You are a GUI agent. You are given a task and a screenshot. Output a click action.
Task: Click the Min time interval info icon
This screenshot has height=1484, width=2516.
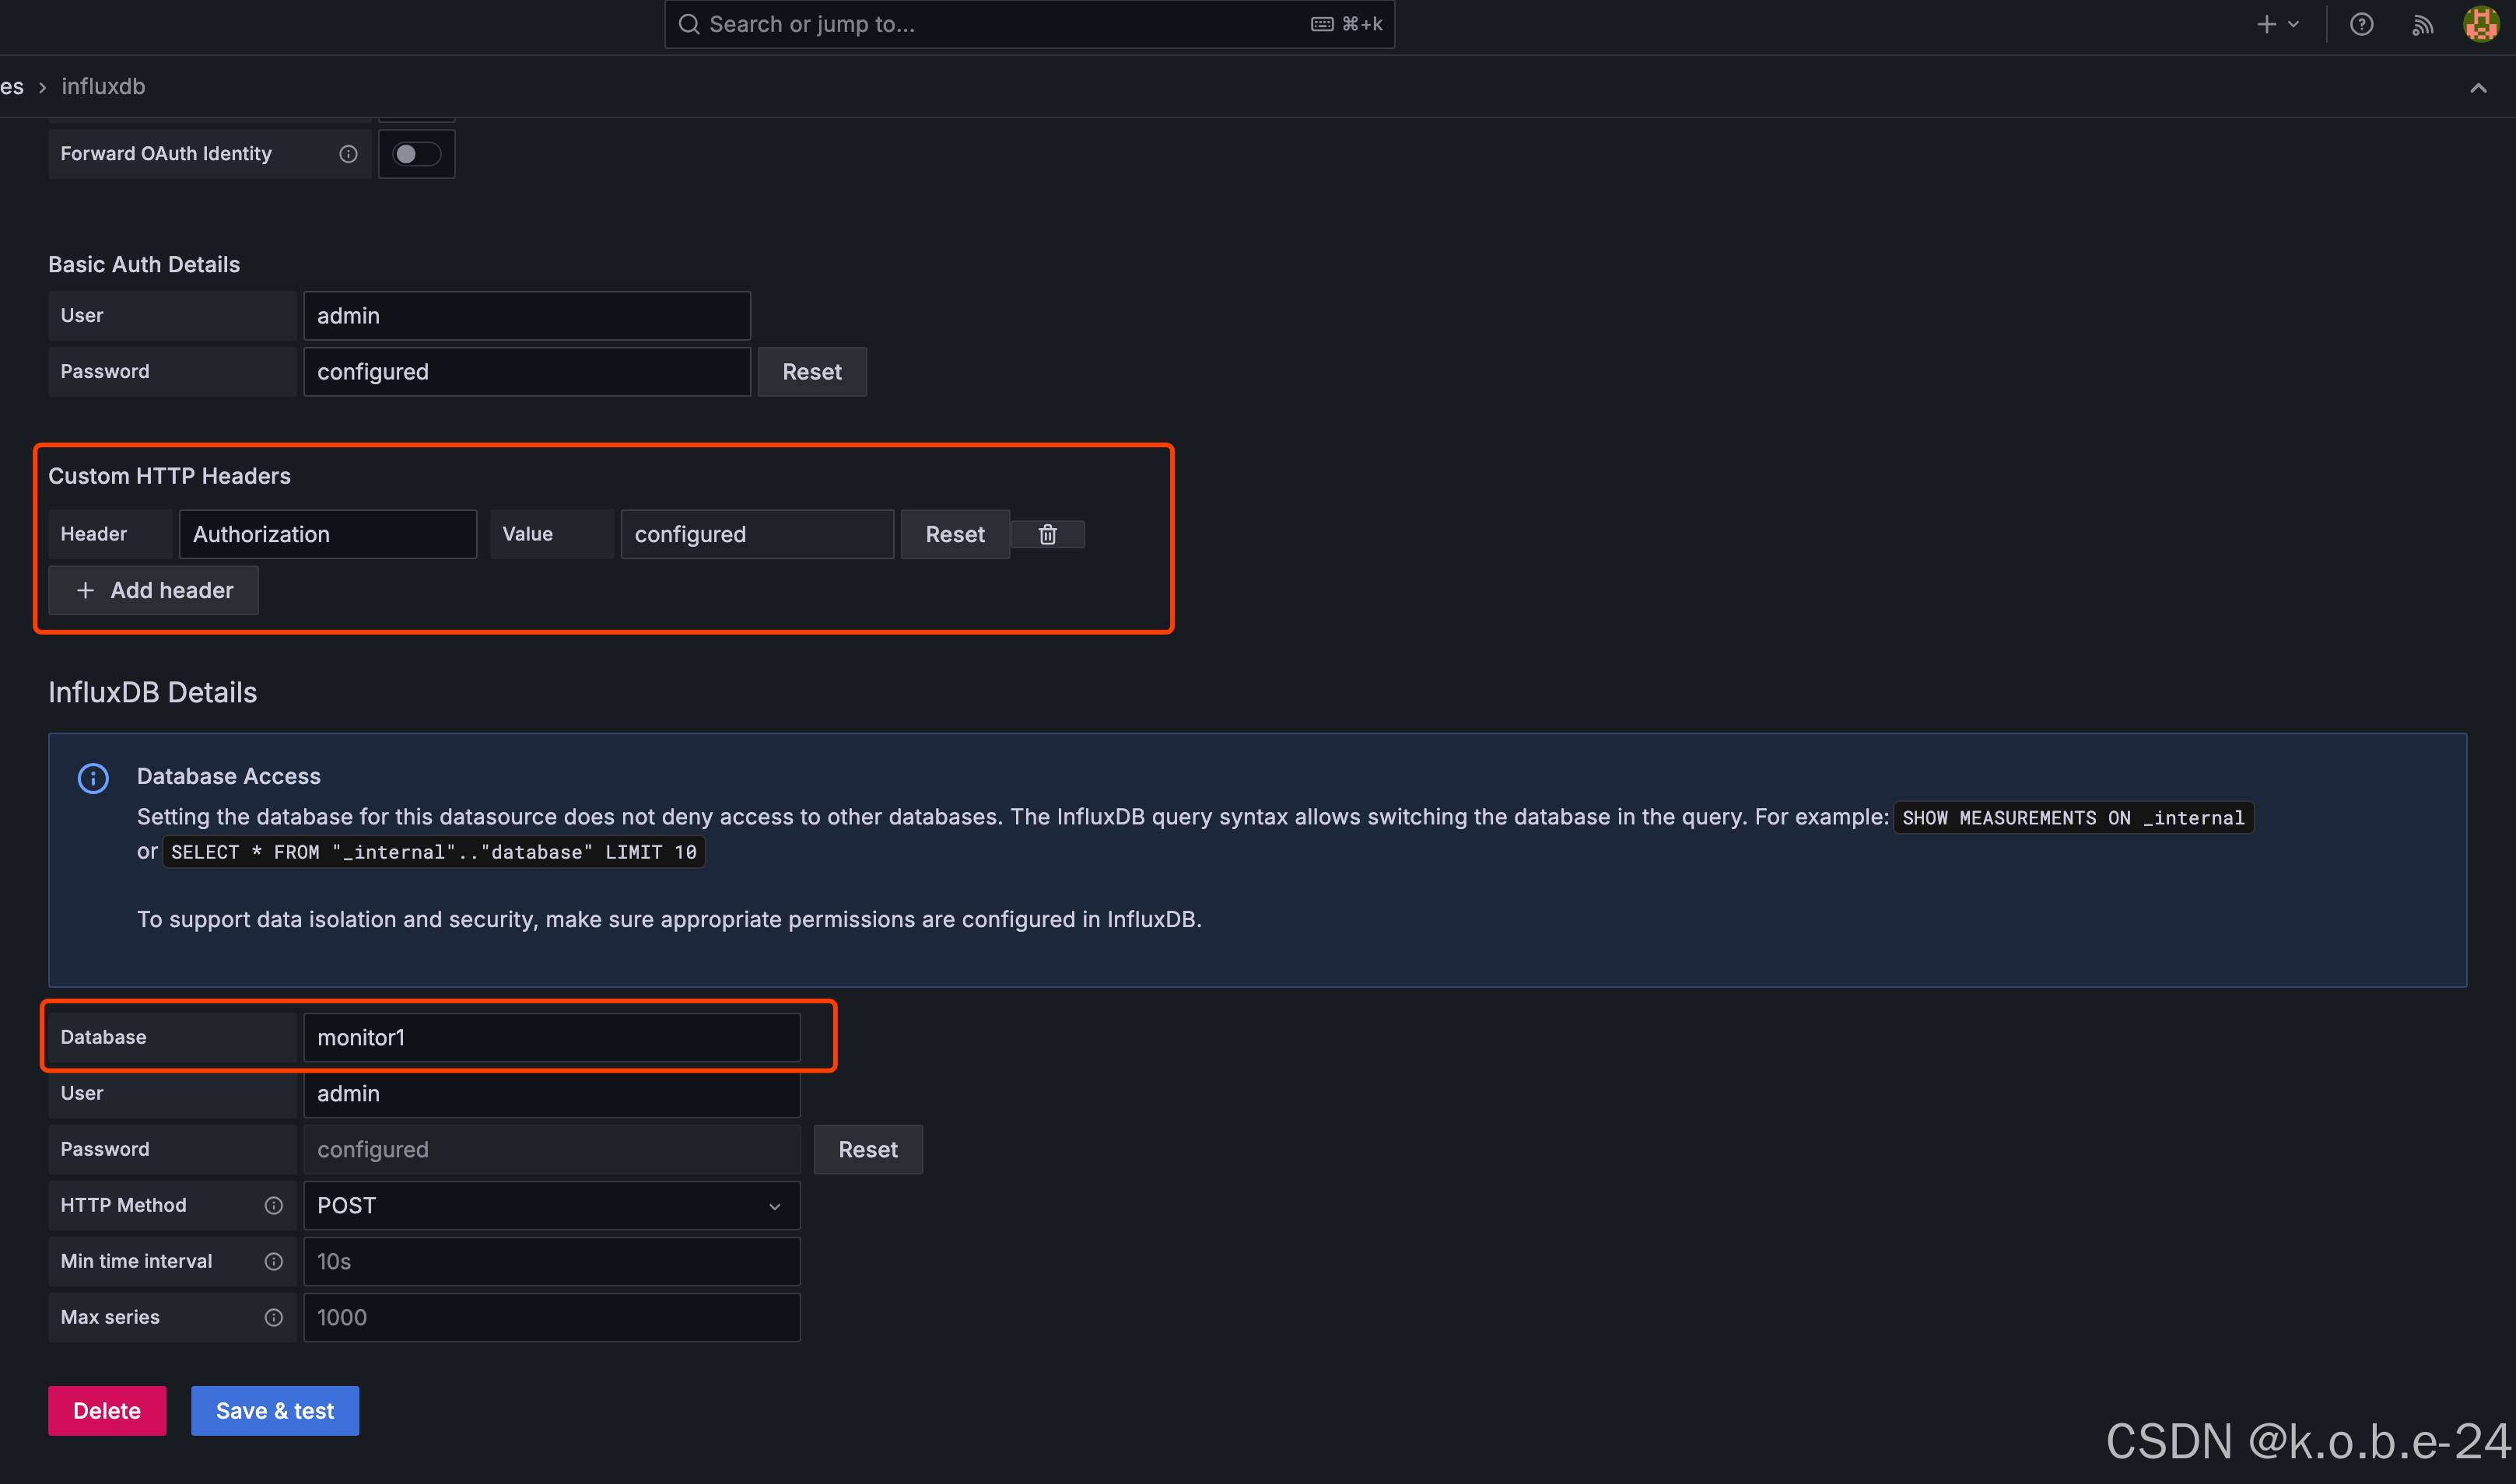click(x=273, y=1261)
